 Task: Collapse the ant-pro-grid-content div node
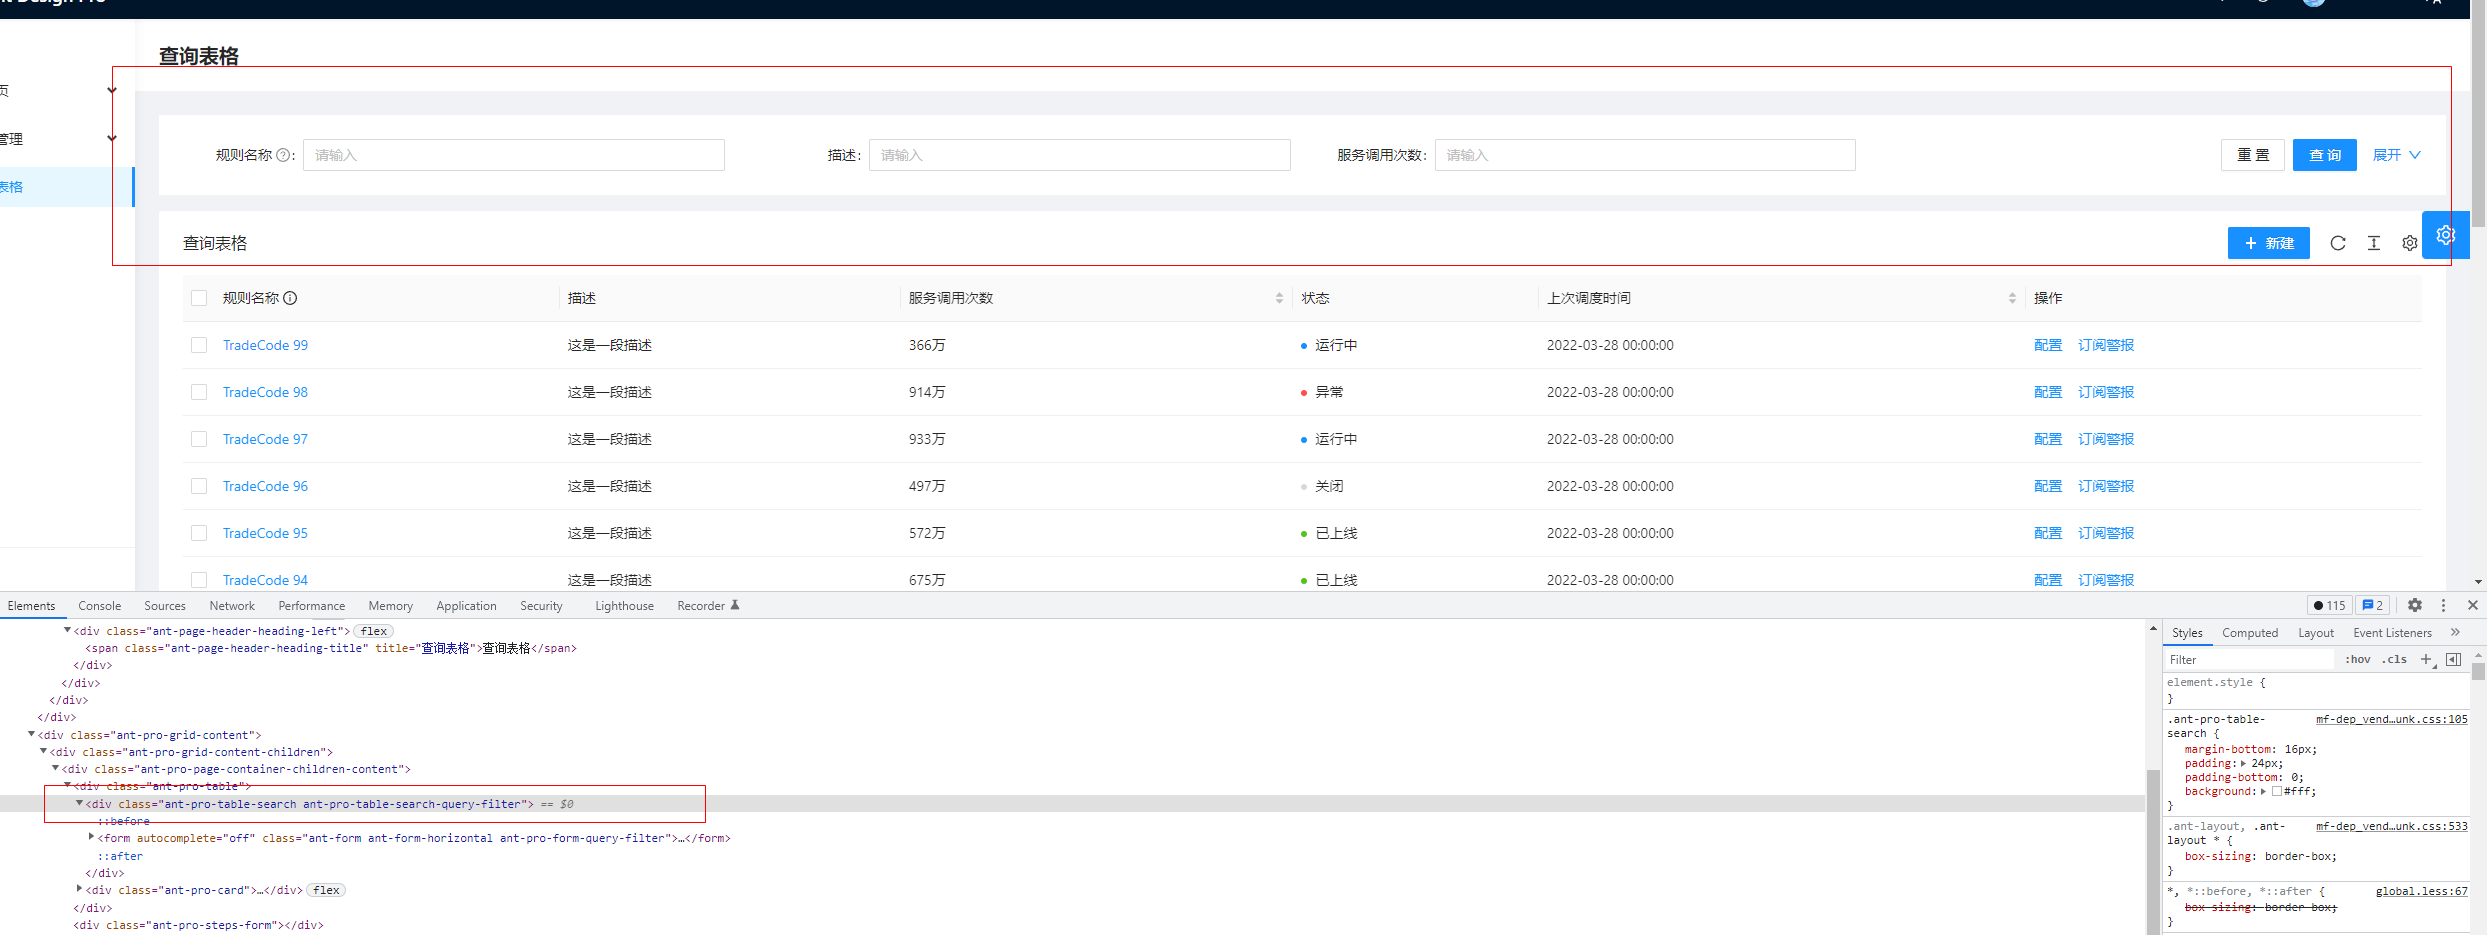[31, 734]
